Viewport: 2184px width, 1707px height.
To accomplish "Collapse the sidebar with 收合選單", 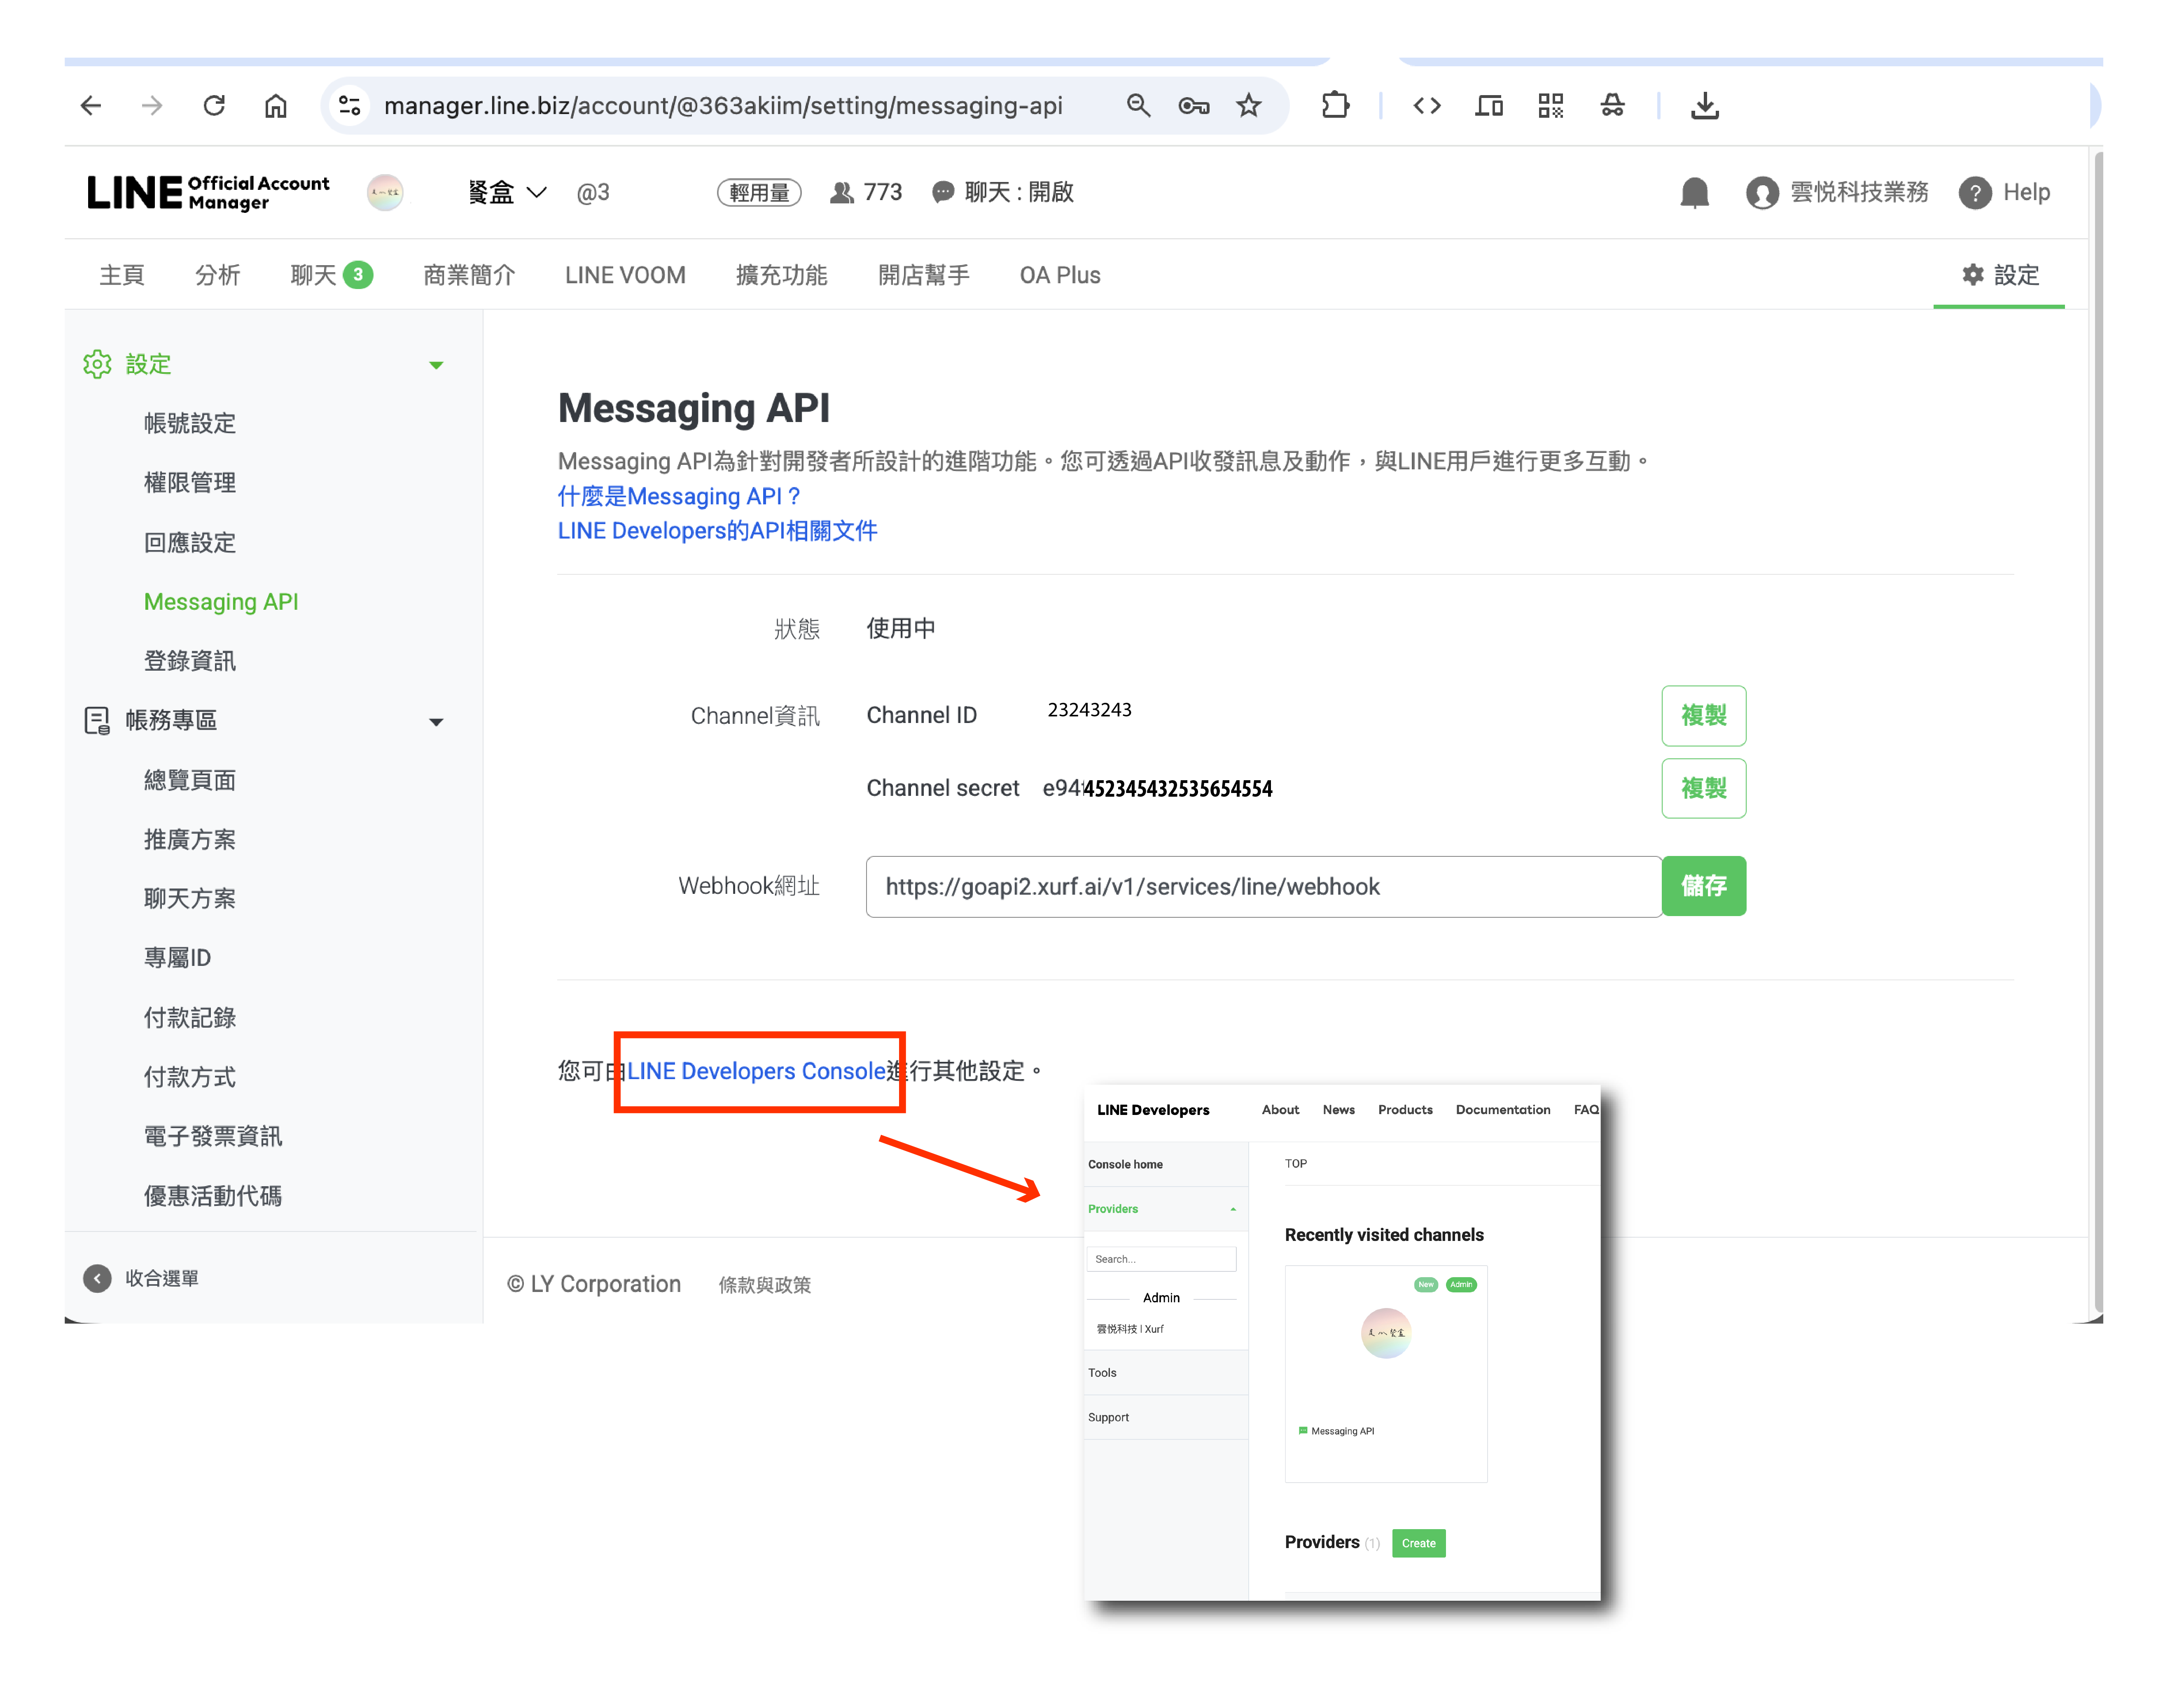I will tap(141, 1278).
